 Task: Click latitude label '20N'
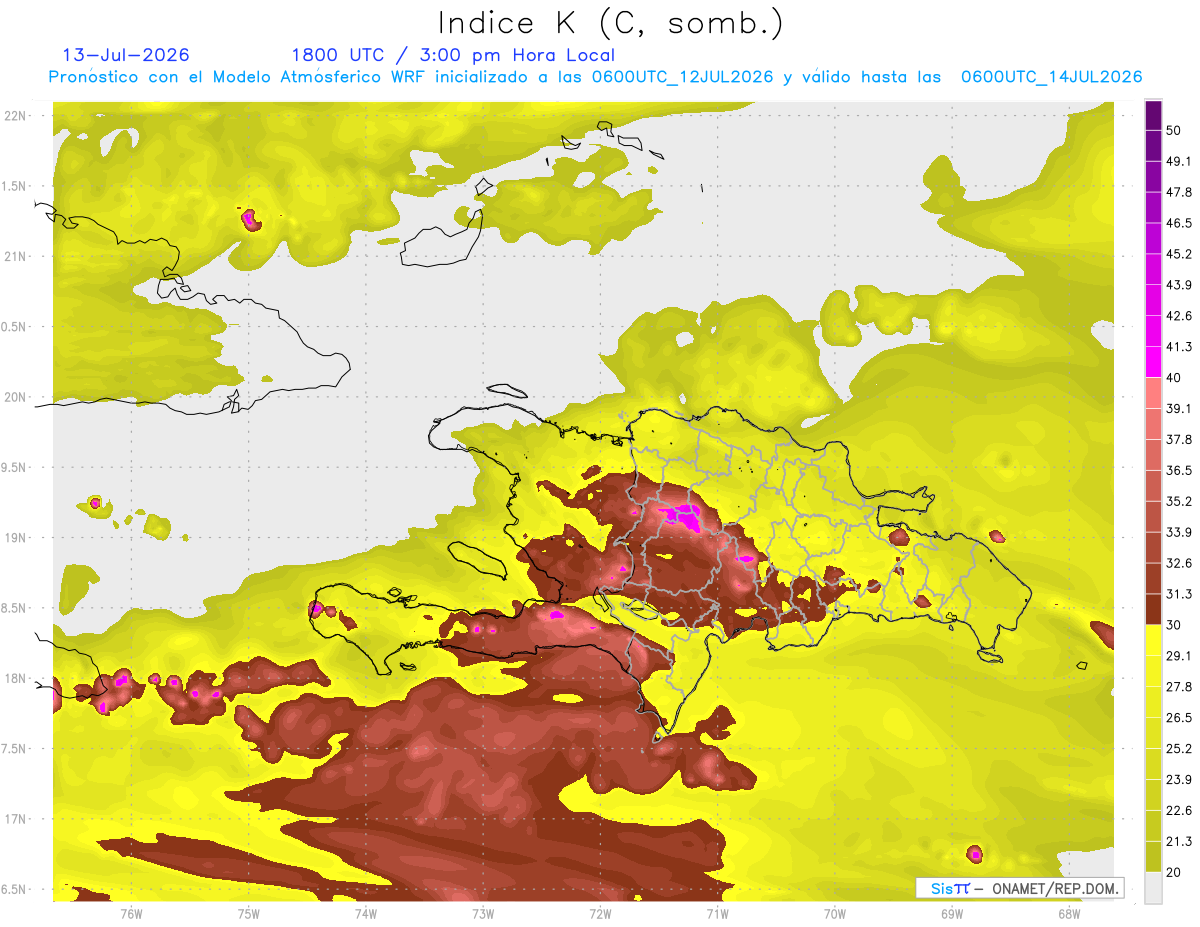point(17,397)
